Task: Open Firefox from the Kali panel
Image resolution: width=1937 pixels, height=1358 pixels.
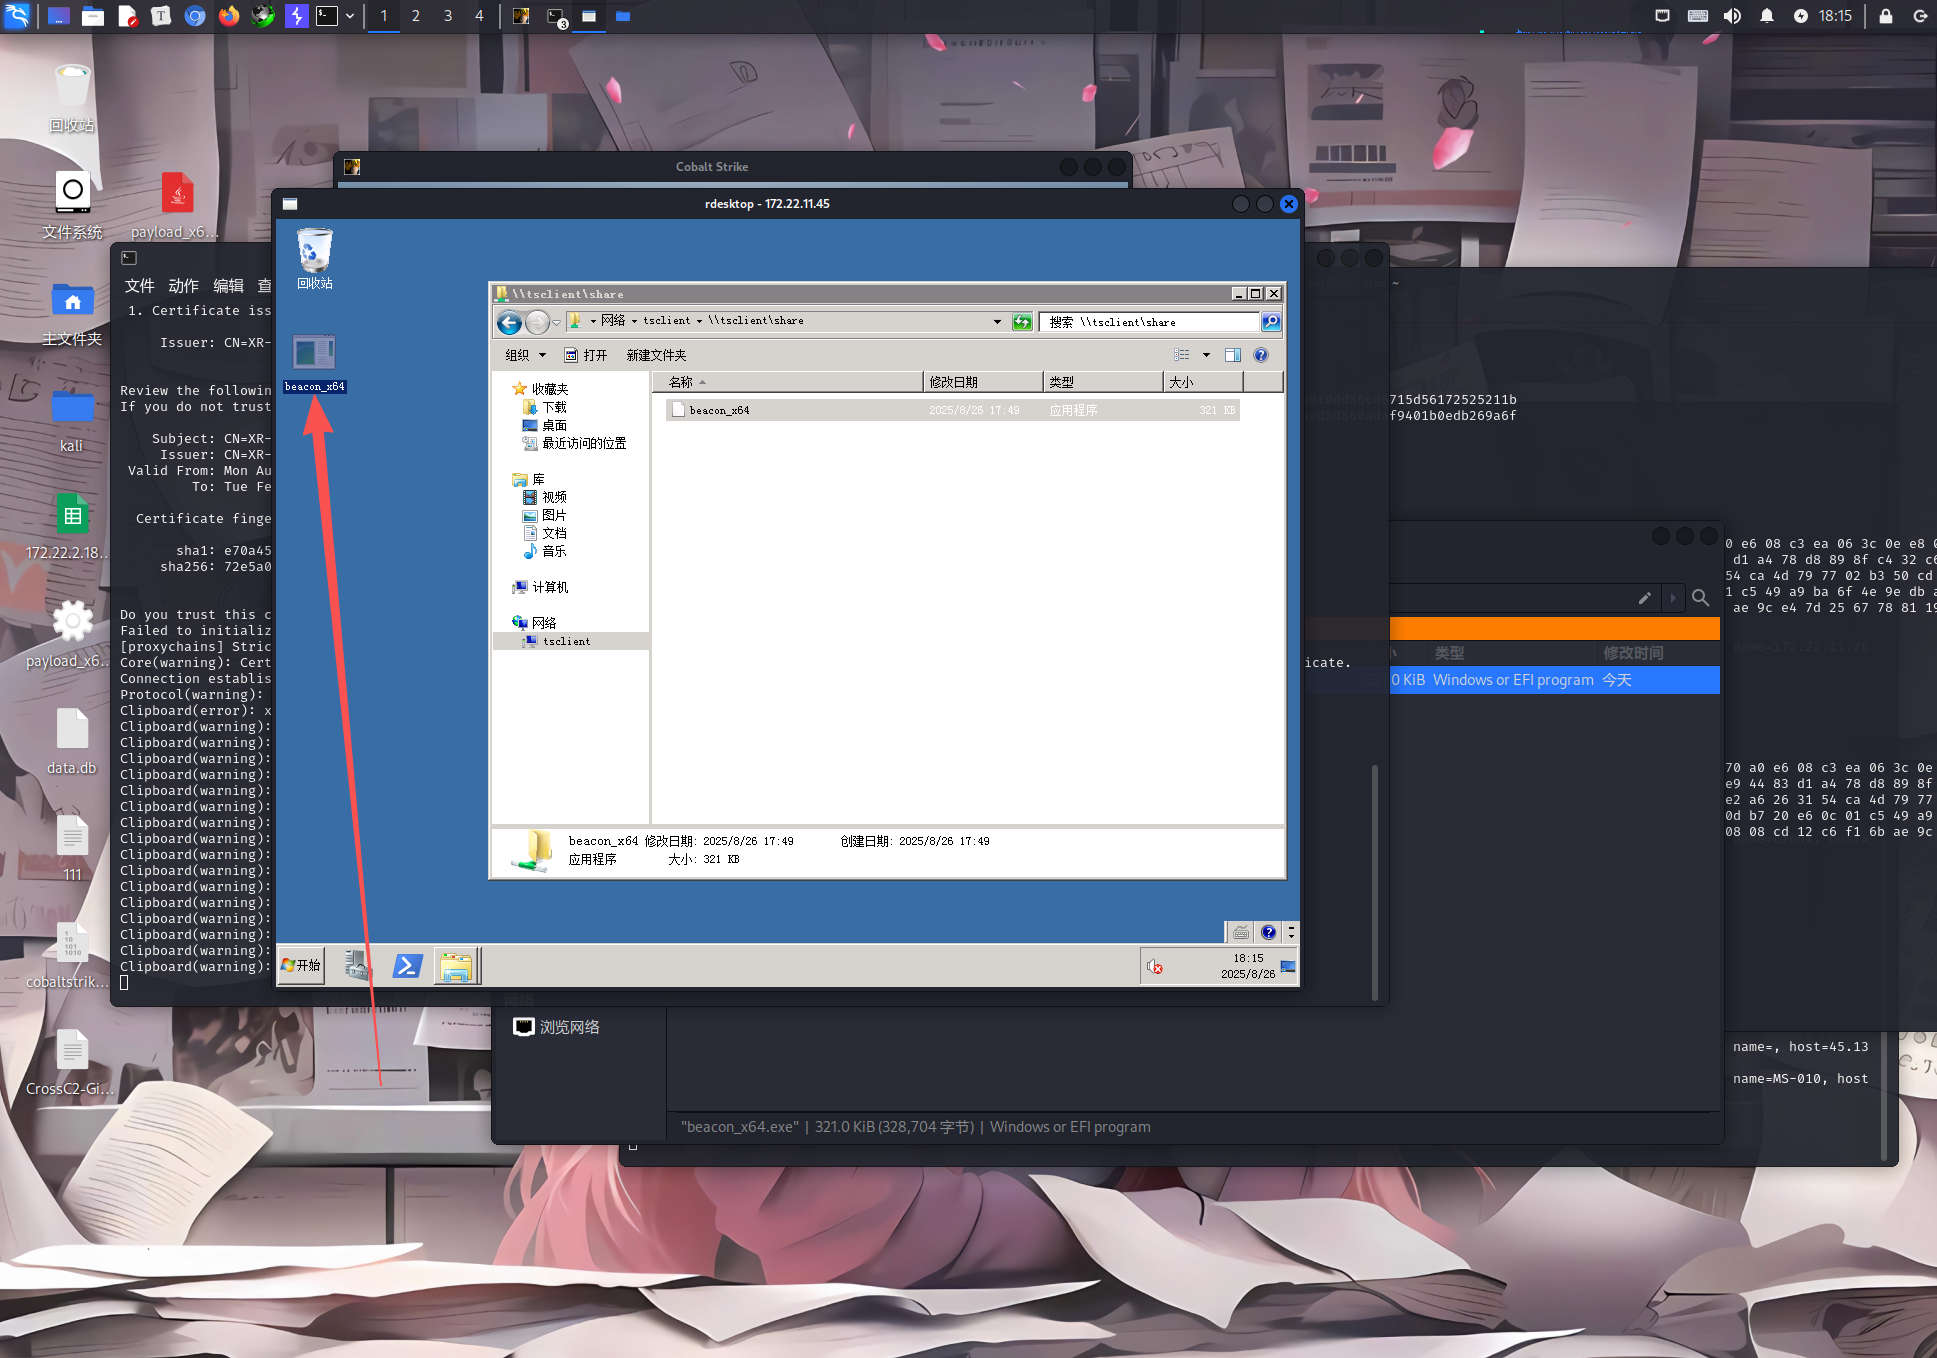Action: click(229, 16)
